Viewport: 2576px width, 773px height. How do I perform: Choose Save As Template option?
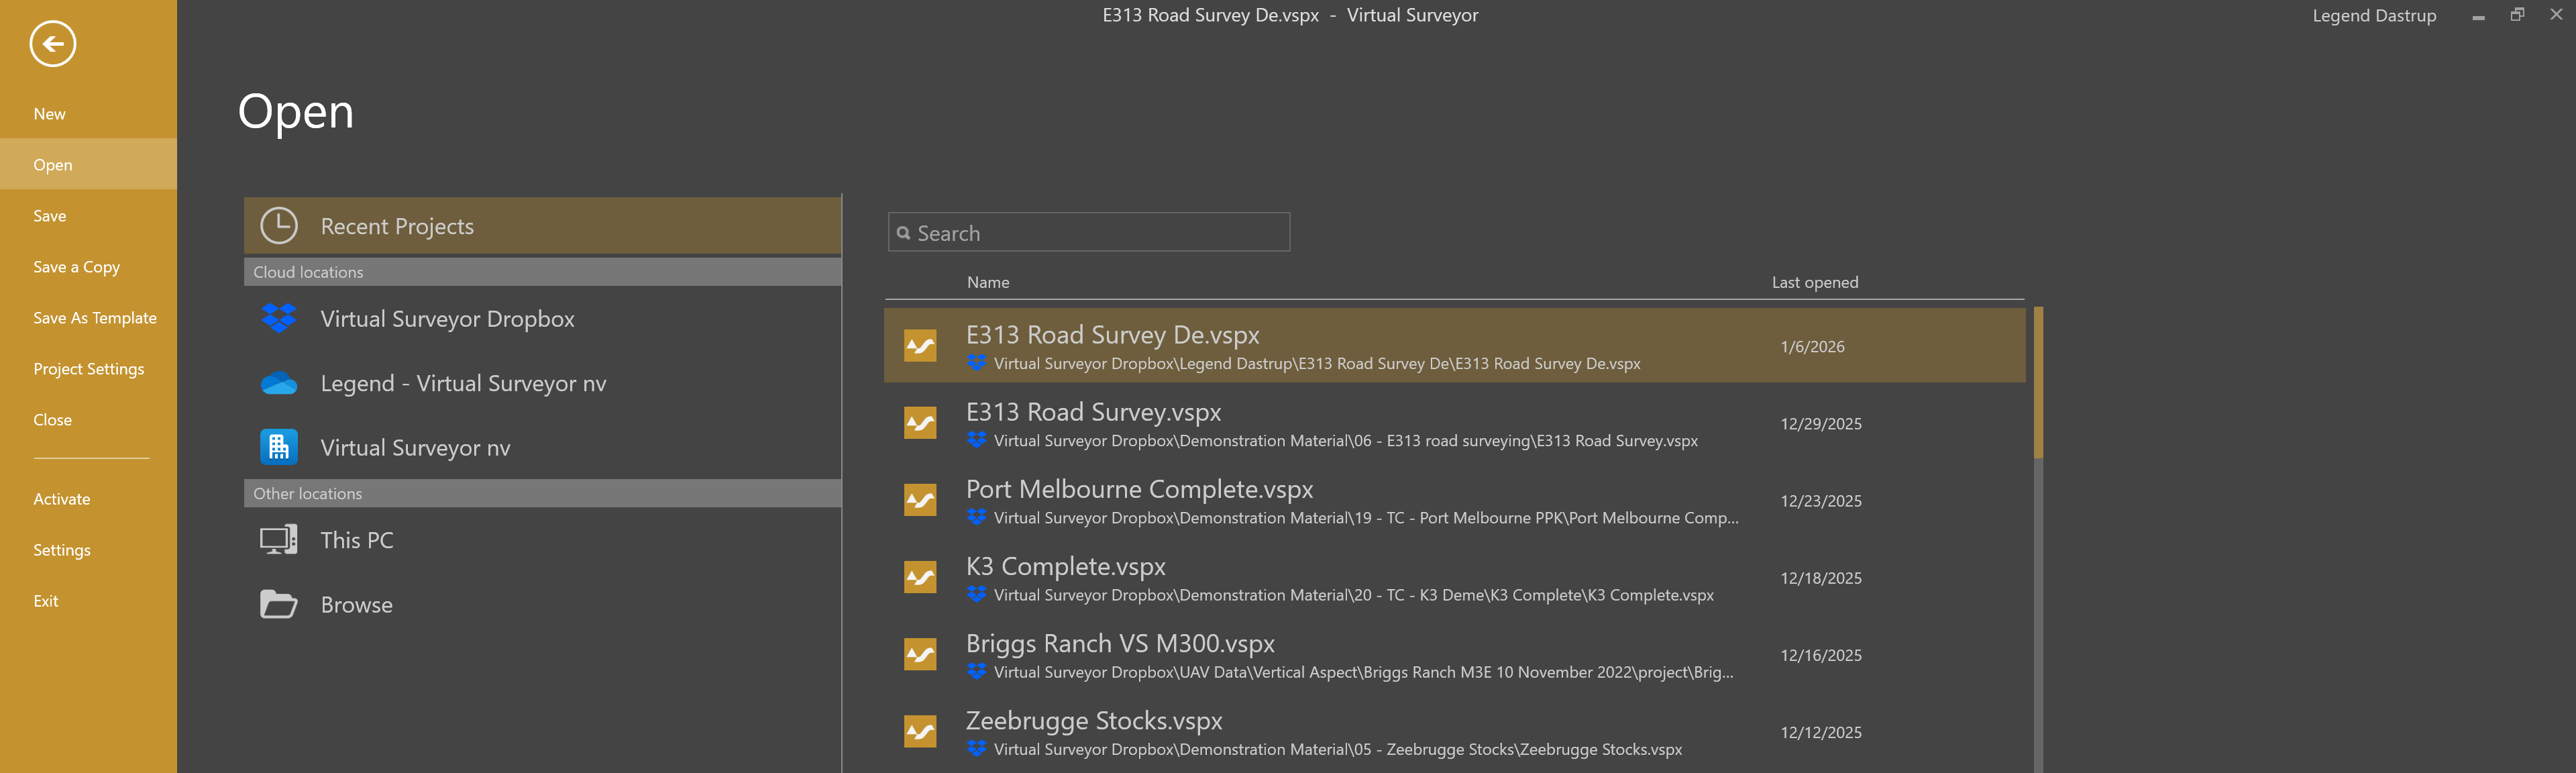(x=94, y=318)
